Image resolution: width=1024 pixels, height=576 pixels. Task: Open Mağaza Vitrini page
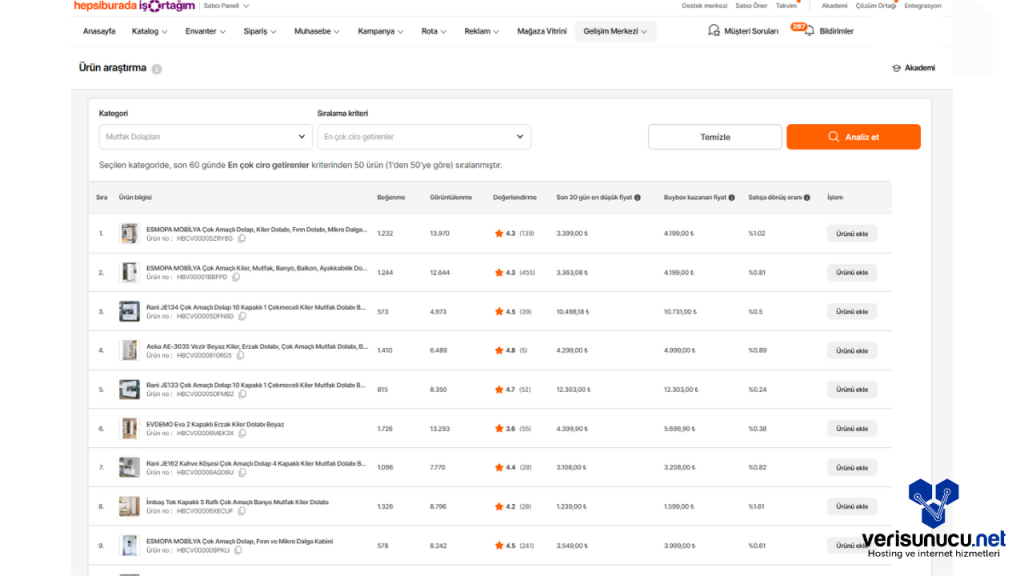[542, 31]
